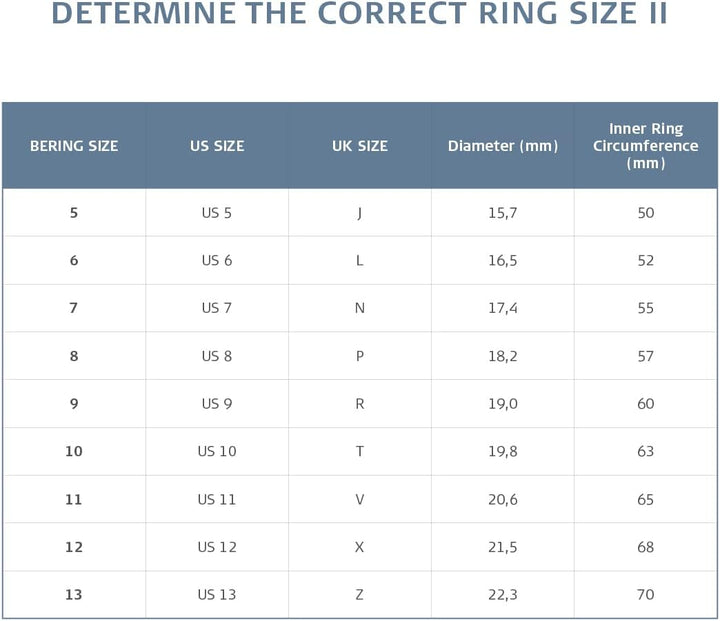This screenshot has width=720, height=621.
Task: Select the 'UK SIZE' column header
Action: 360,146
